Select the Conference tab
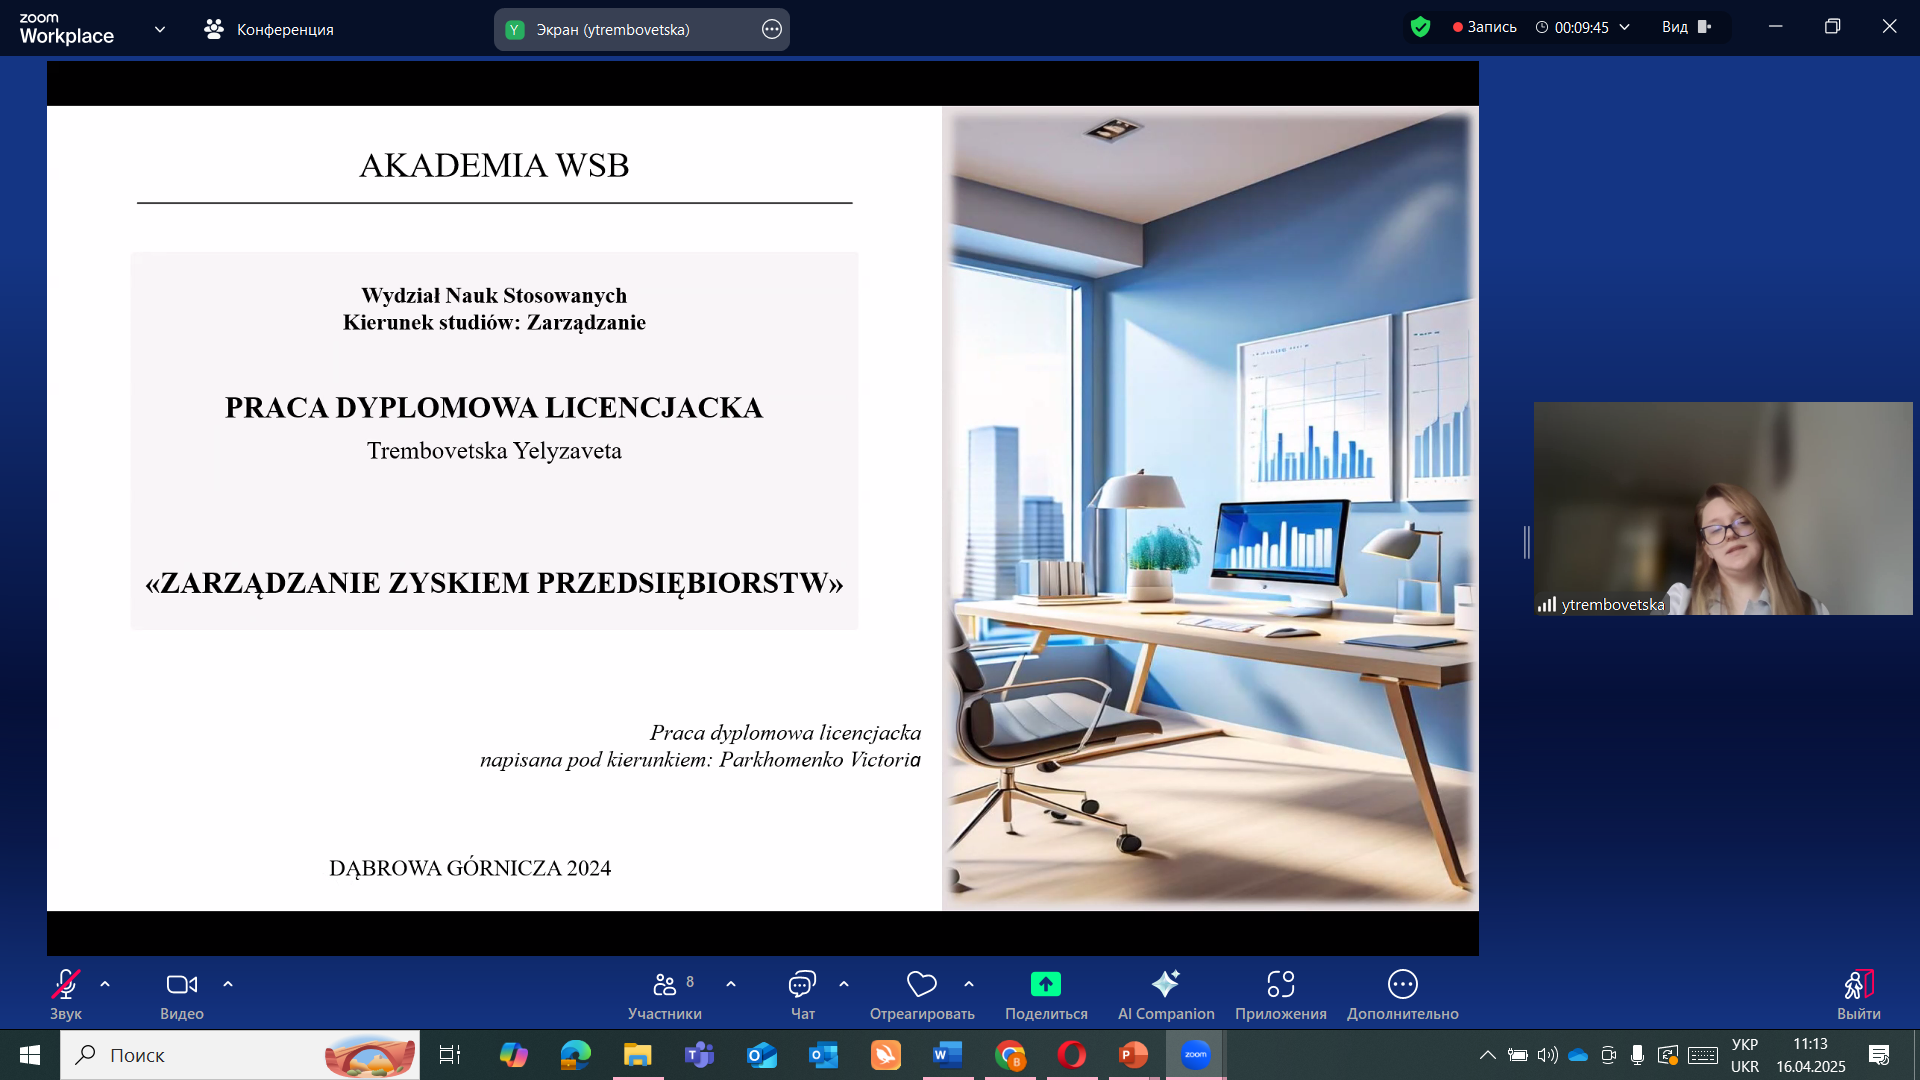Screen dimensions: 1920x1080 [269, 29]
